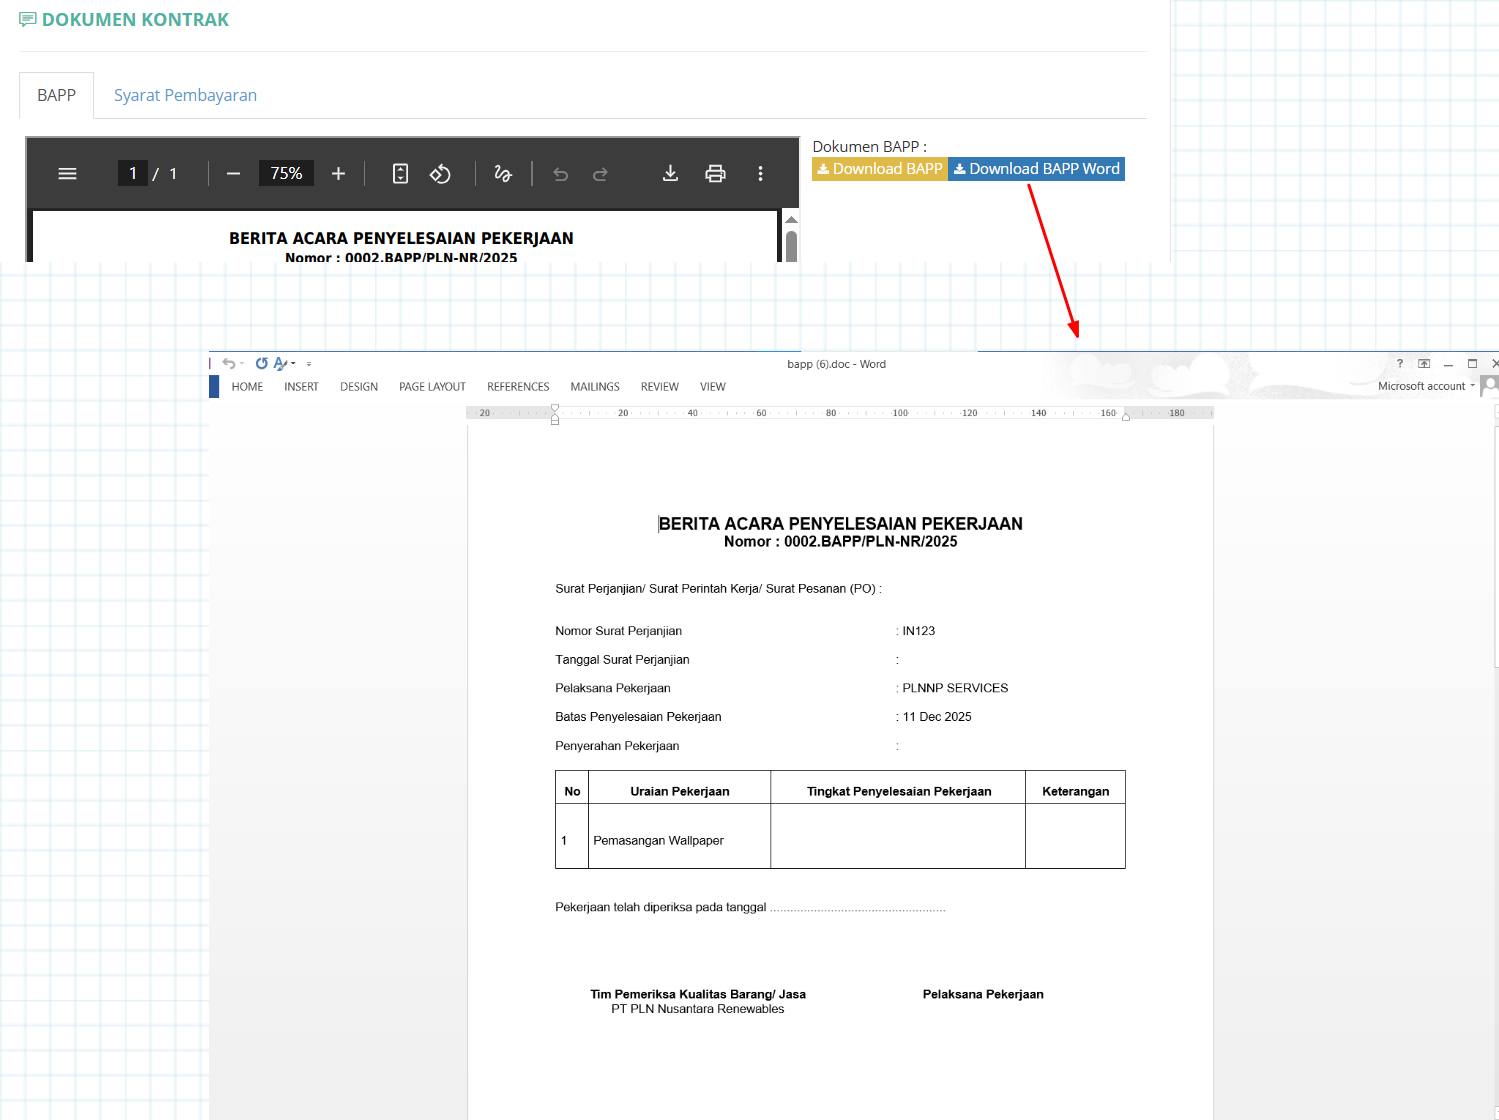Viewport: 1499px width, 1120px height.
Task: Click the Microsoft account avatar picture
Action: coord(1490,386)
